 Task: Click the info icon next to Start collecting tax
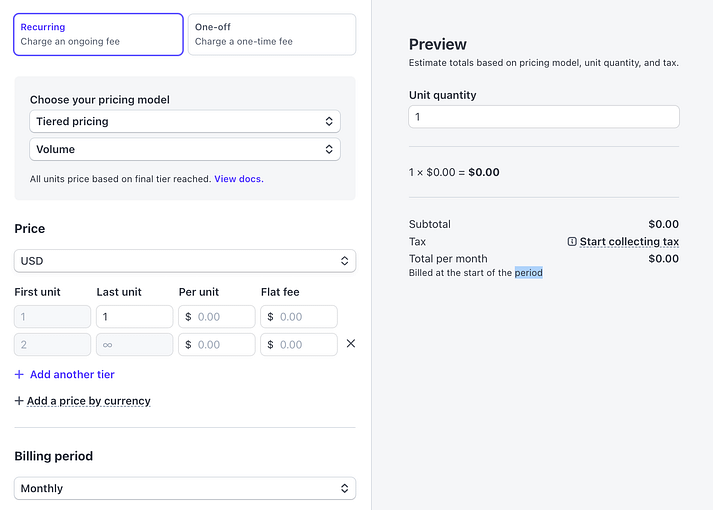coord(572,242)
